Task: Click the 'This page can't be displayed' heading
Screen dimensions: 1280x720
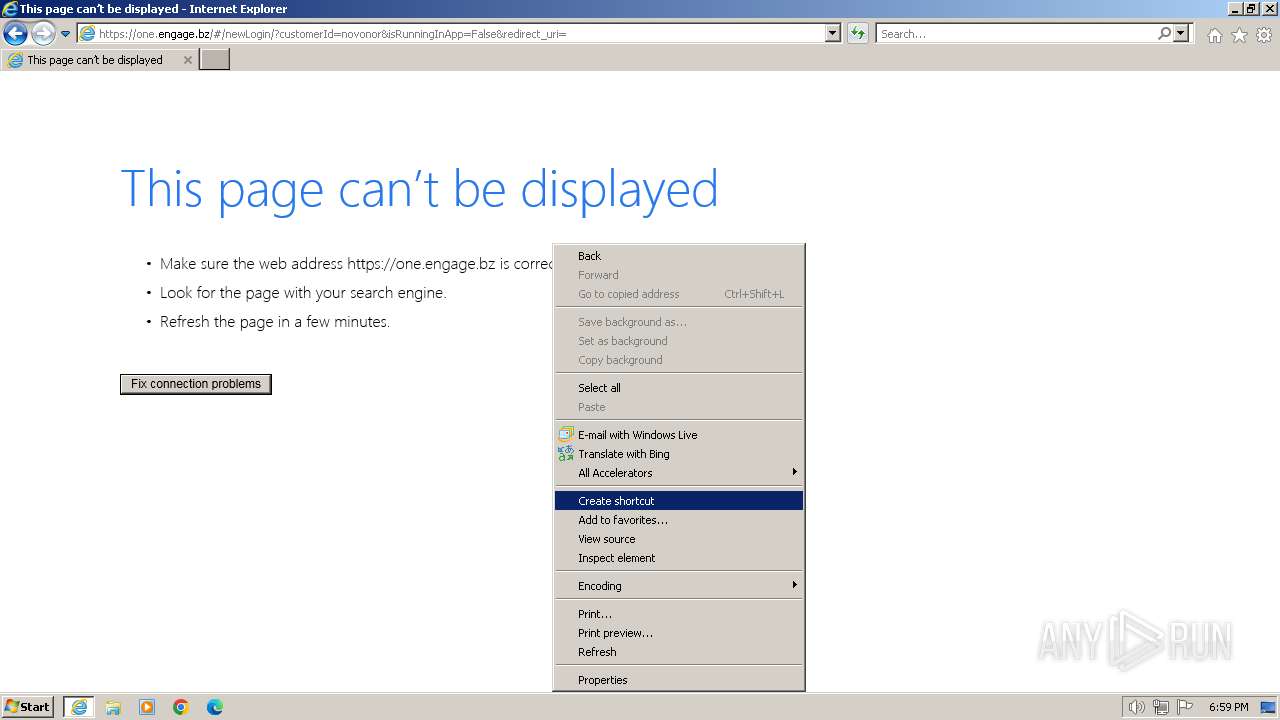Action: click(x=419, y=189)
